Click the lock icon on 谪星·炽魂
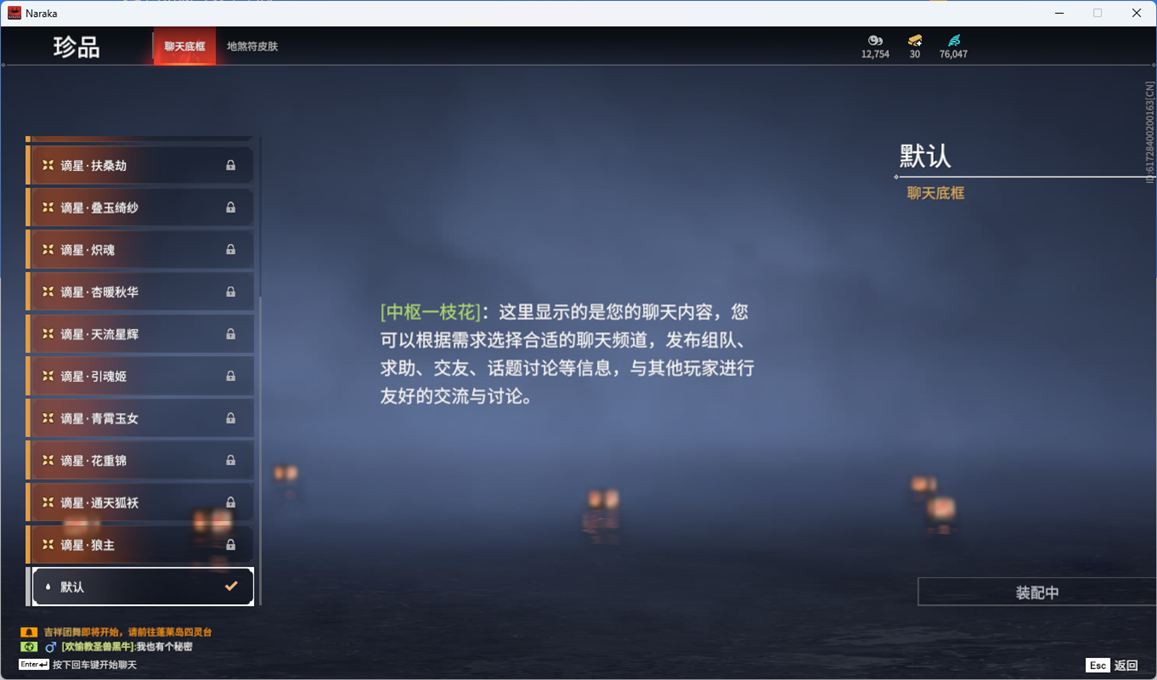The image size is (1157, 680). pos(231,249)
